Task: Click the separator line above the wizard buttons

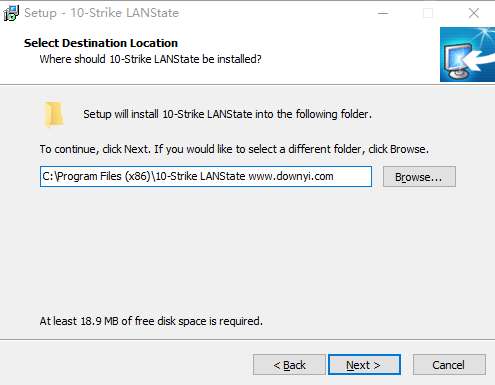Action: point(247,340)
